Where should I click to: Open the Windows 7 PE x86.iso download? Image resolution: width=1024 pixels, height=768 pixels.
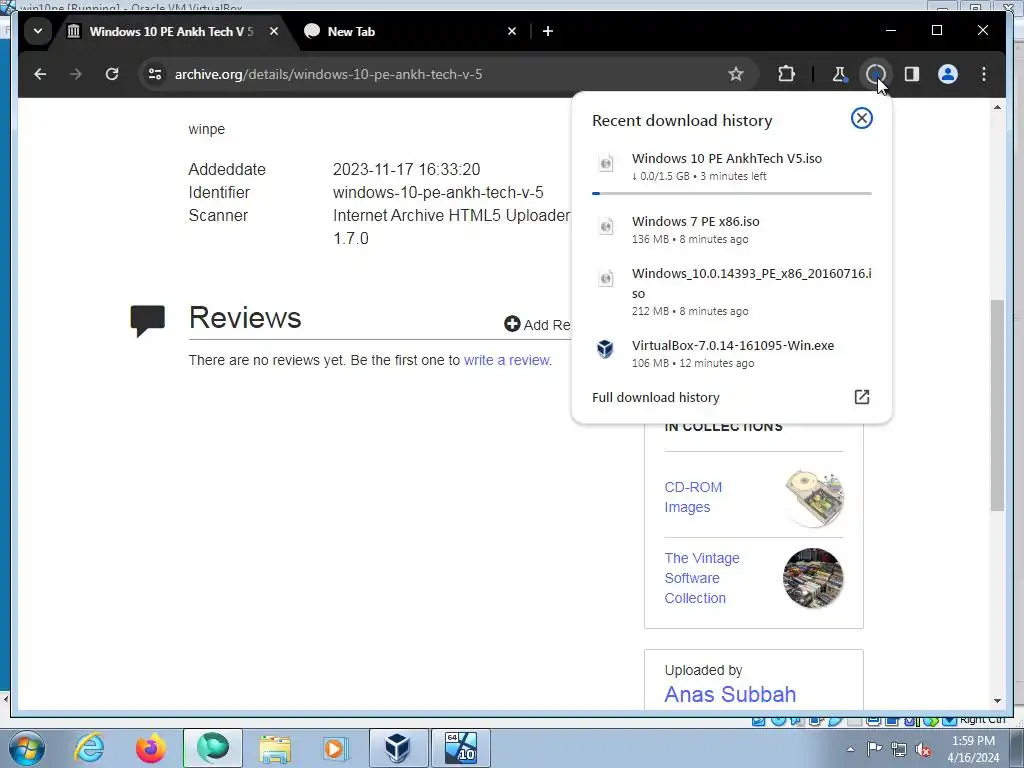click(731, 229)
